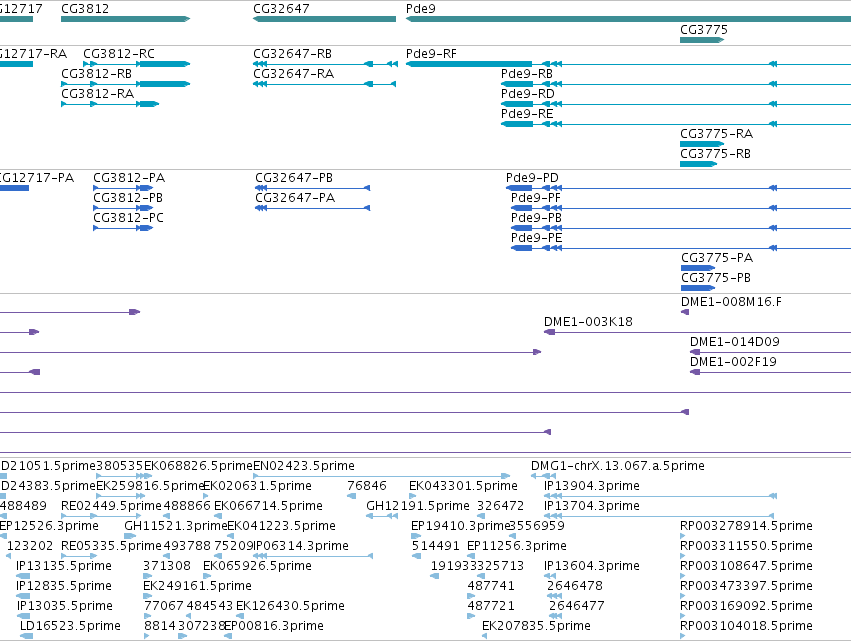
Task: Click protein label CG3812-PA
Action: coord(129,178)
